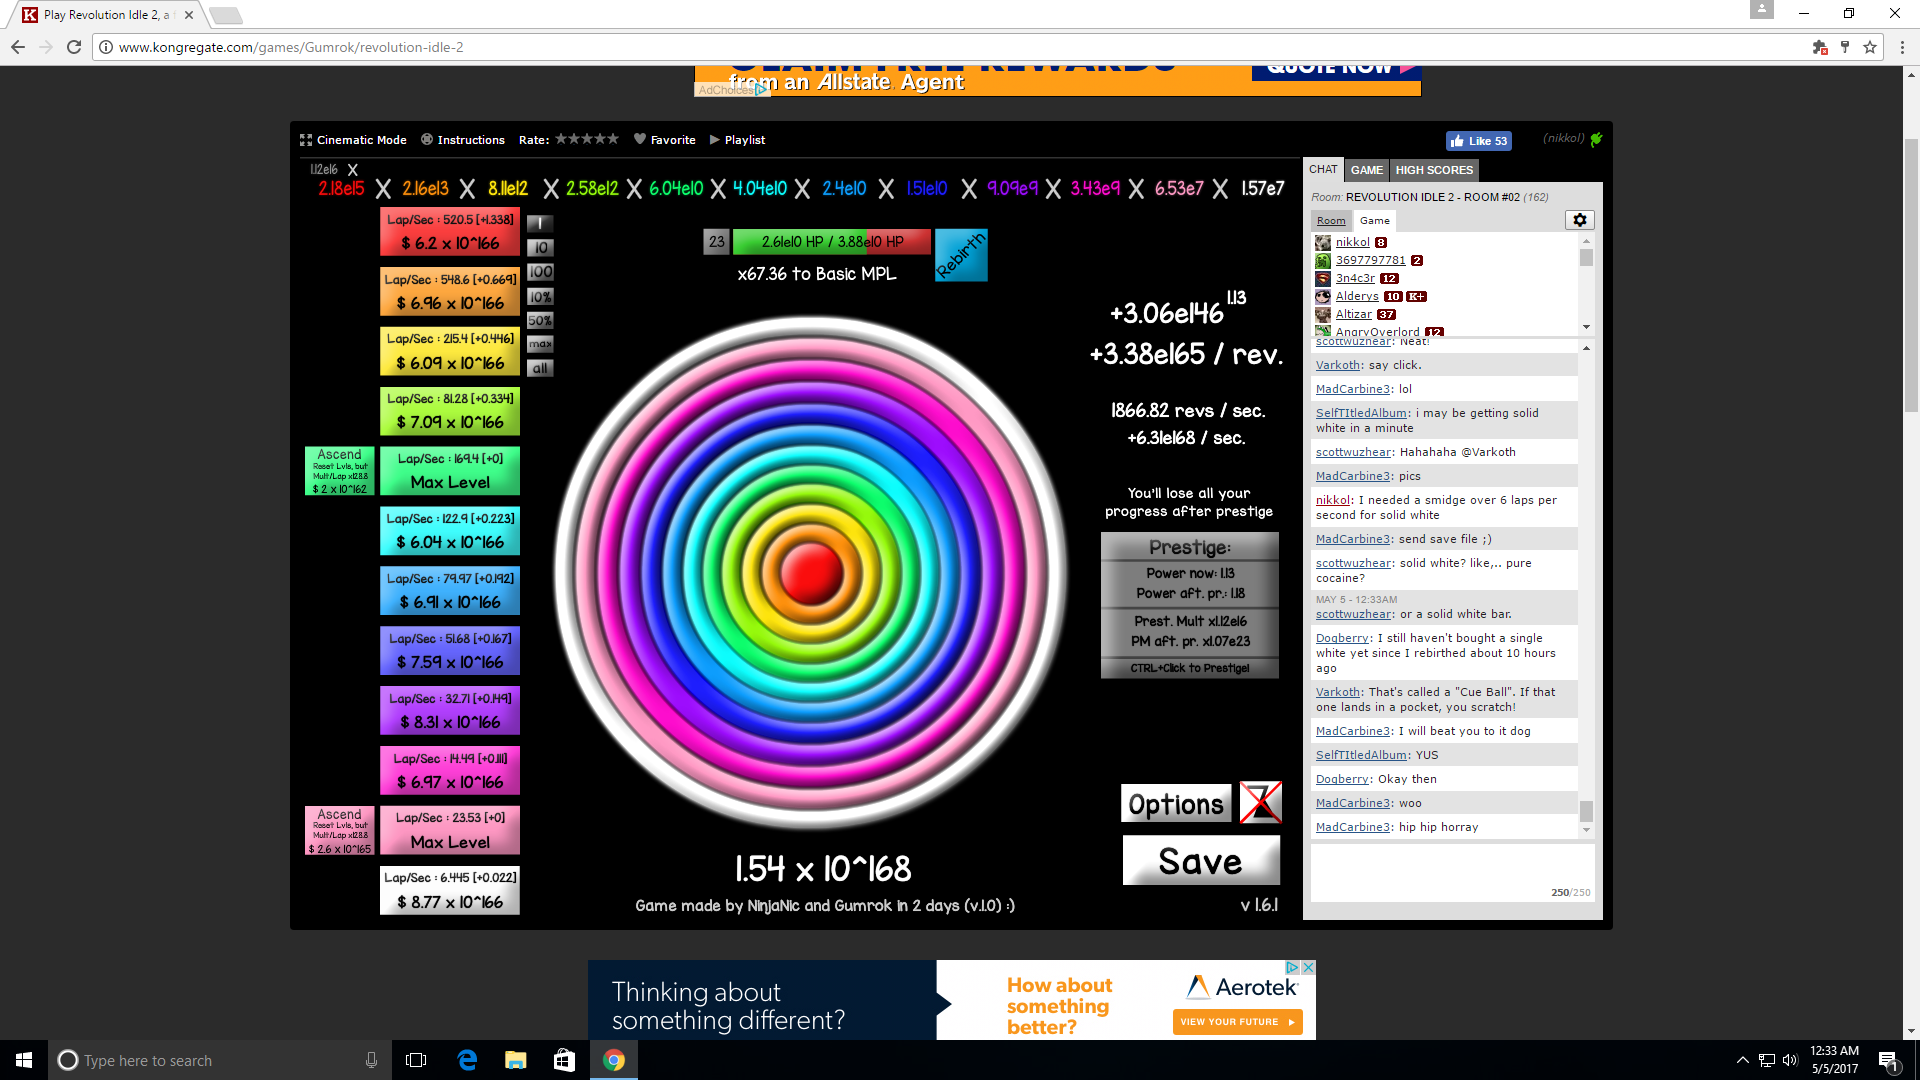
Task: Upgrade the lime circle $7.09 x 10^166
Action: click(x=450, y=411)
